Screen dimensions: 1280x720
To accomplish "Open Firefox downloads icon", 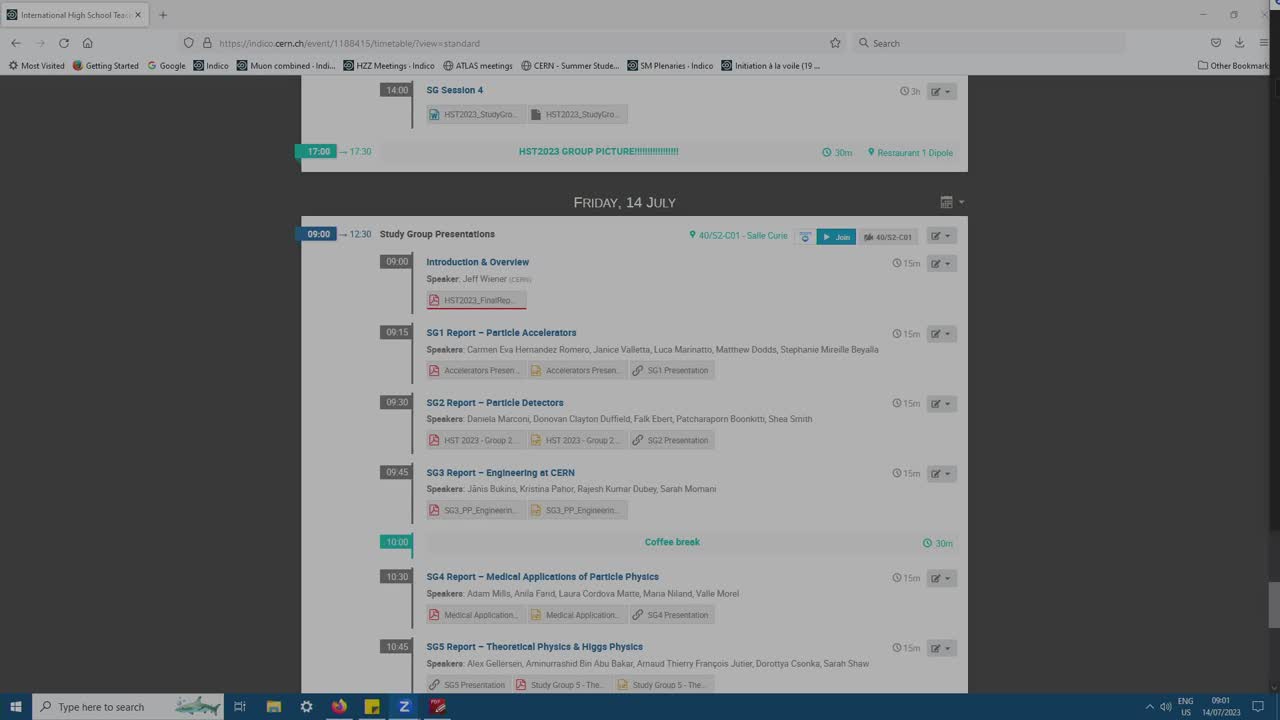I will point(1240,43).
